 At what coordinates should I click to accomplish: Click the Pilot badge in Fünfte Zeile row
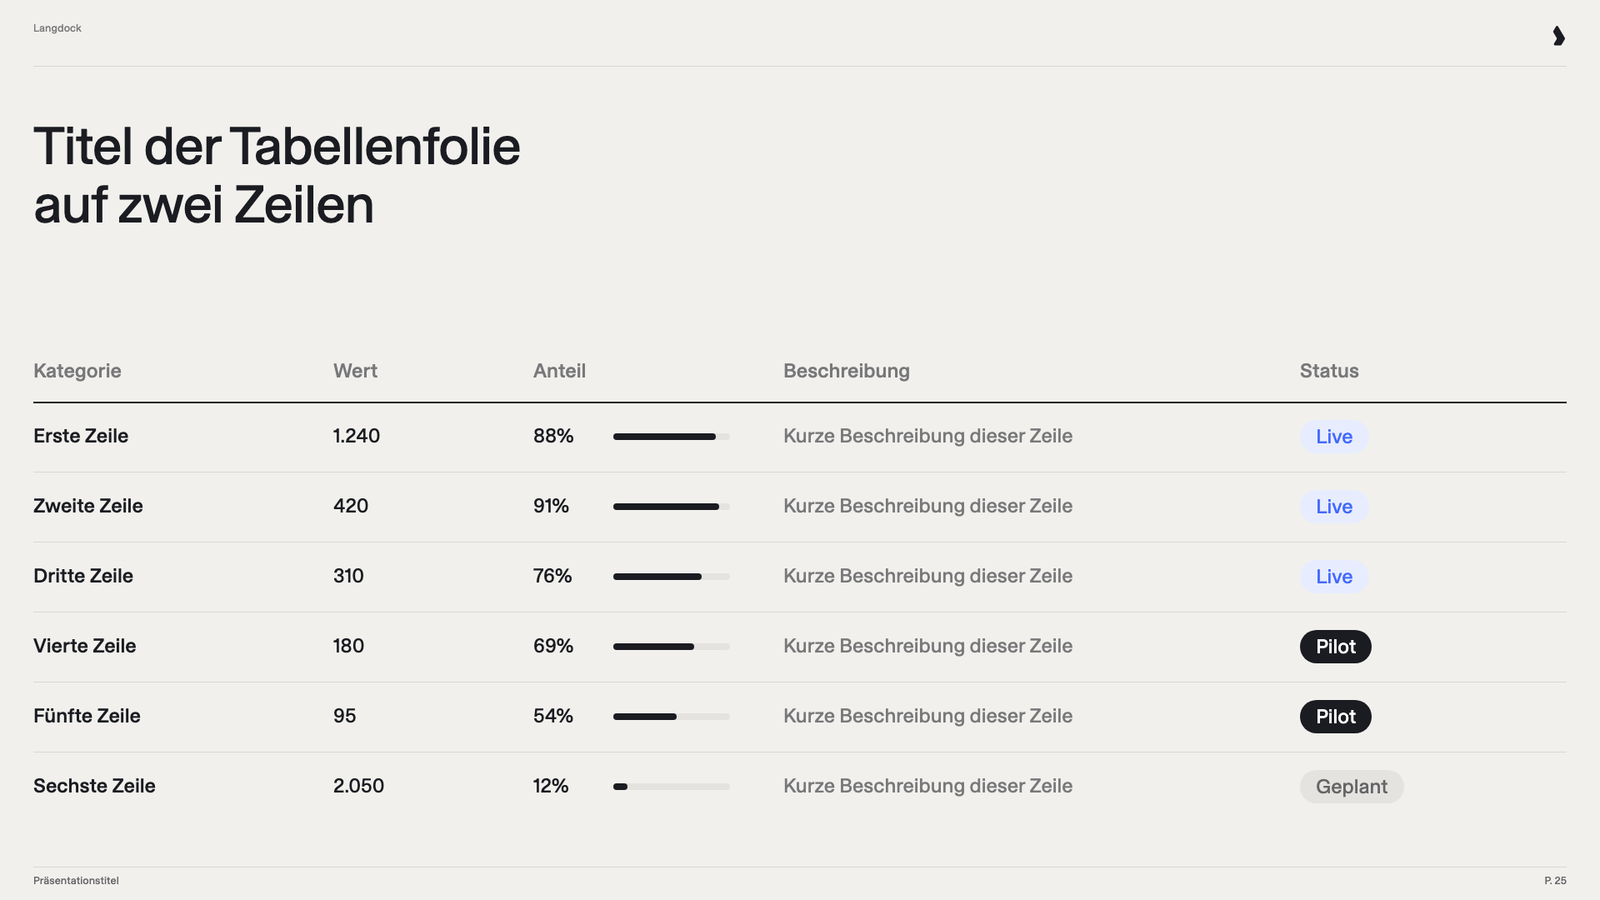pyautogui.click(x=1336, y=717)
